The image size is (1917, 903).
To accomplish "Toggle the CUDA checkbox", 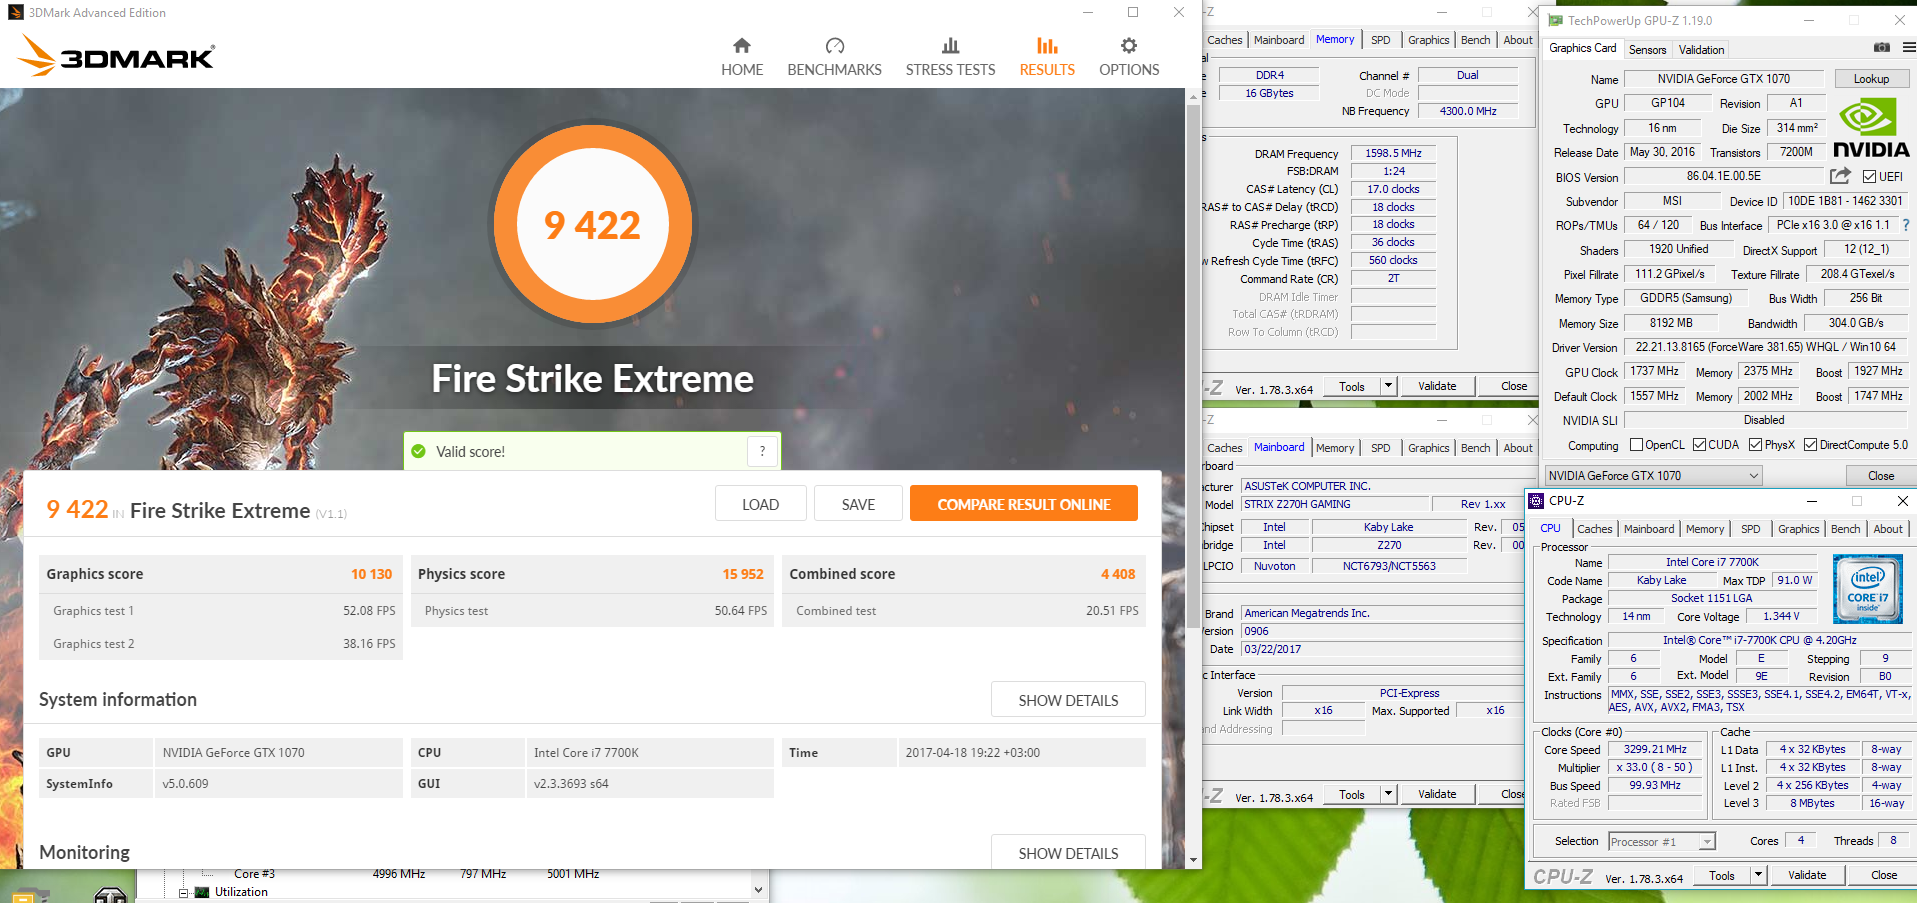I will click(1699, 445).
